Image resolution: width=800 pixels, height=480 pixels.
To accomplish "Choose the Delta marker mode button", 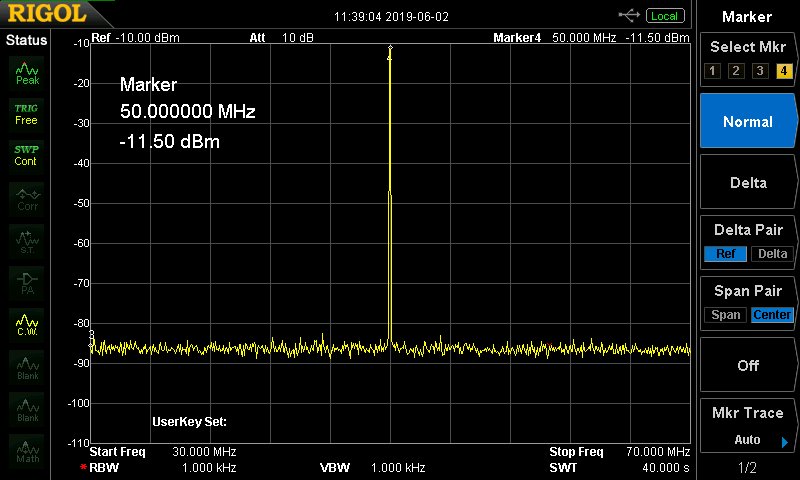I will (747, 183).
